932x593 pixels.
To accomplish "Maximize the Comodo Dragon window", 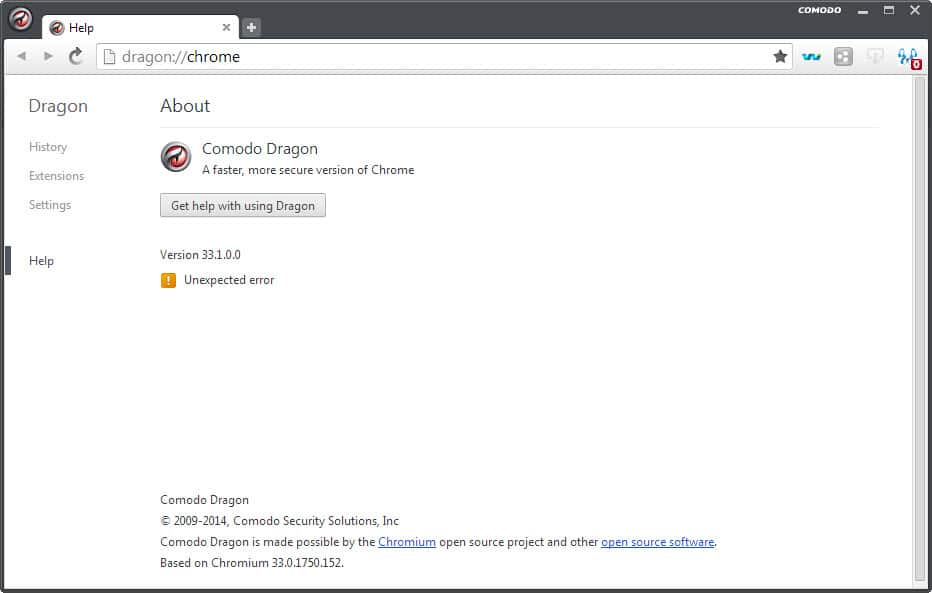I will pos(889,10).
